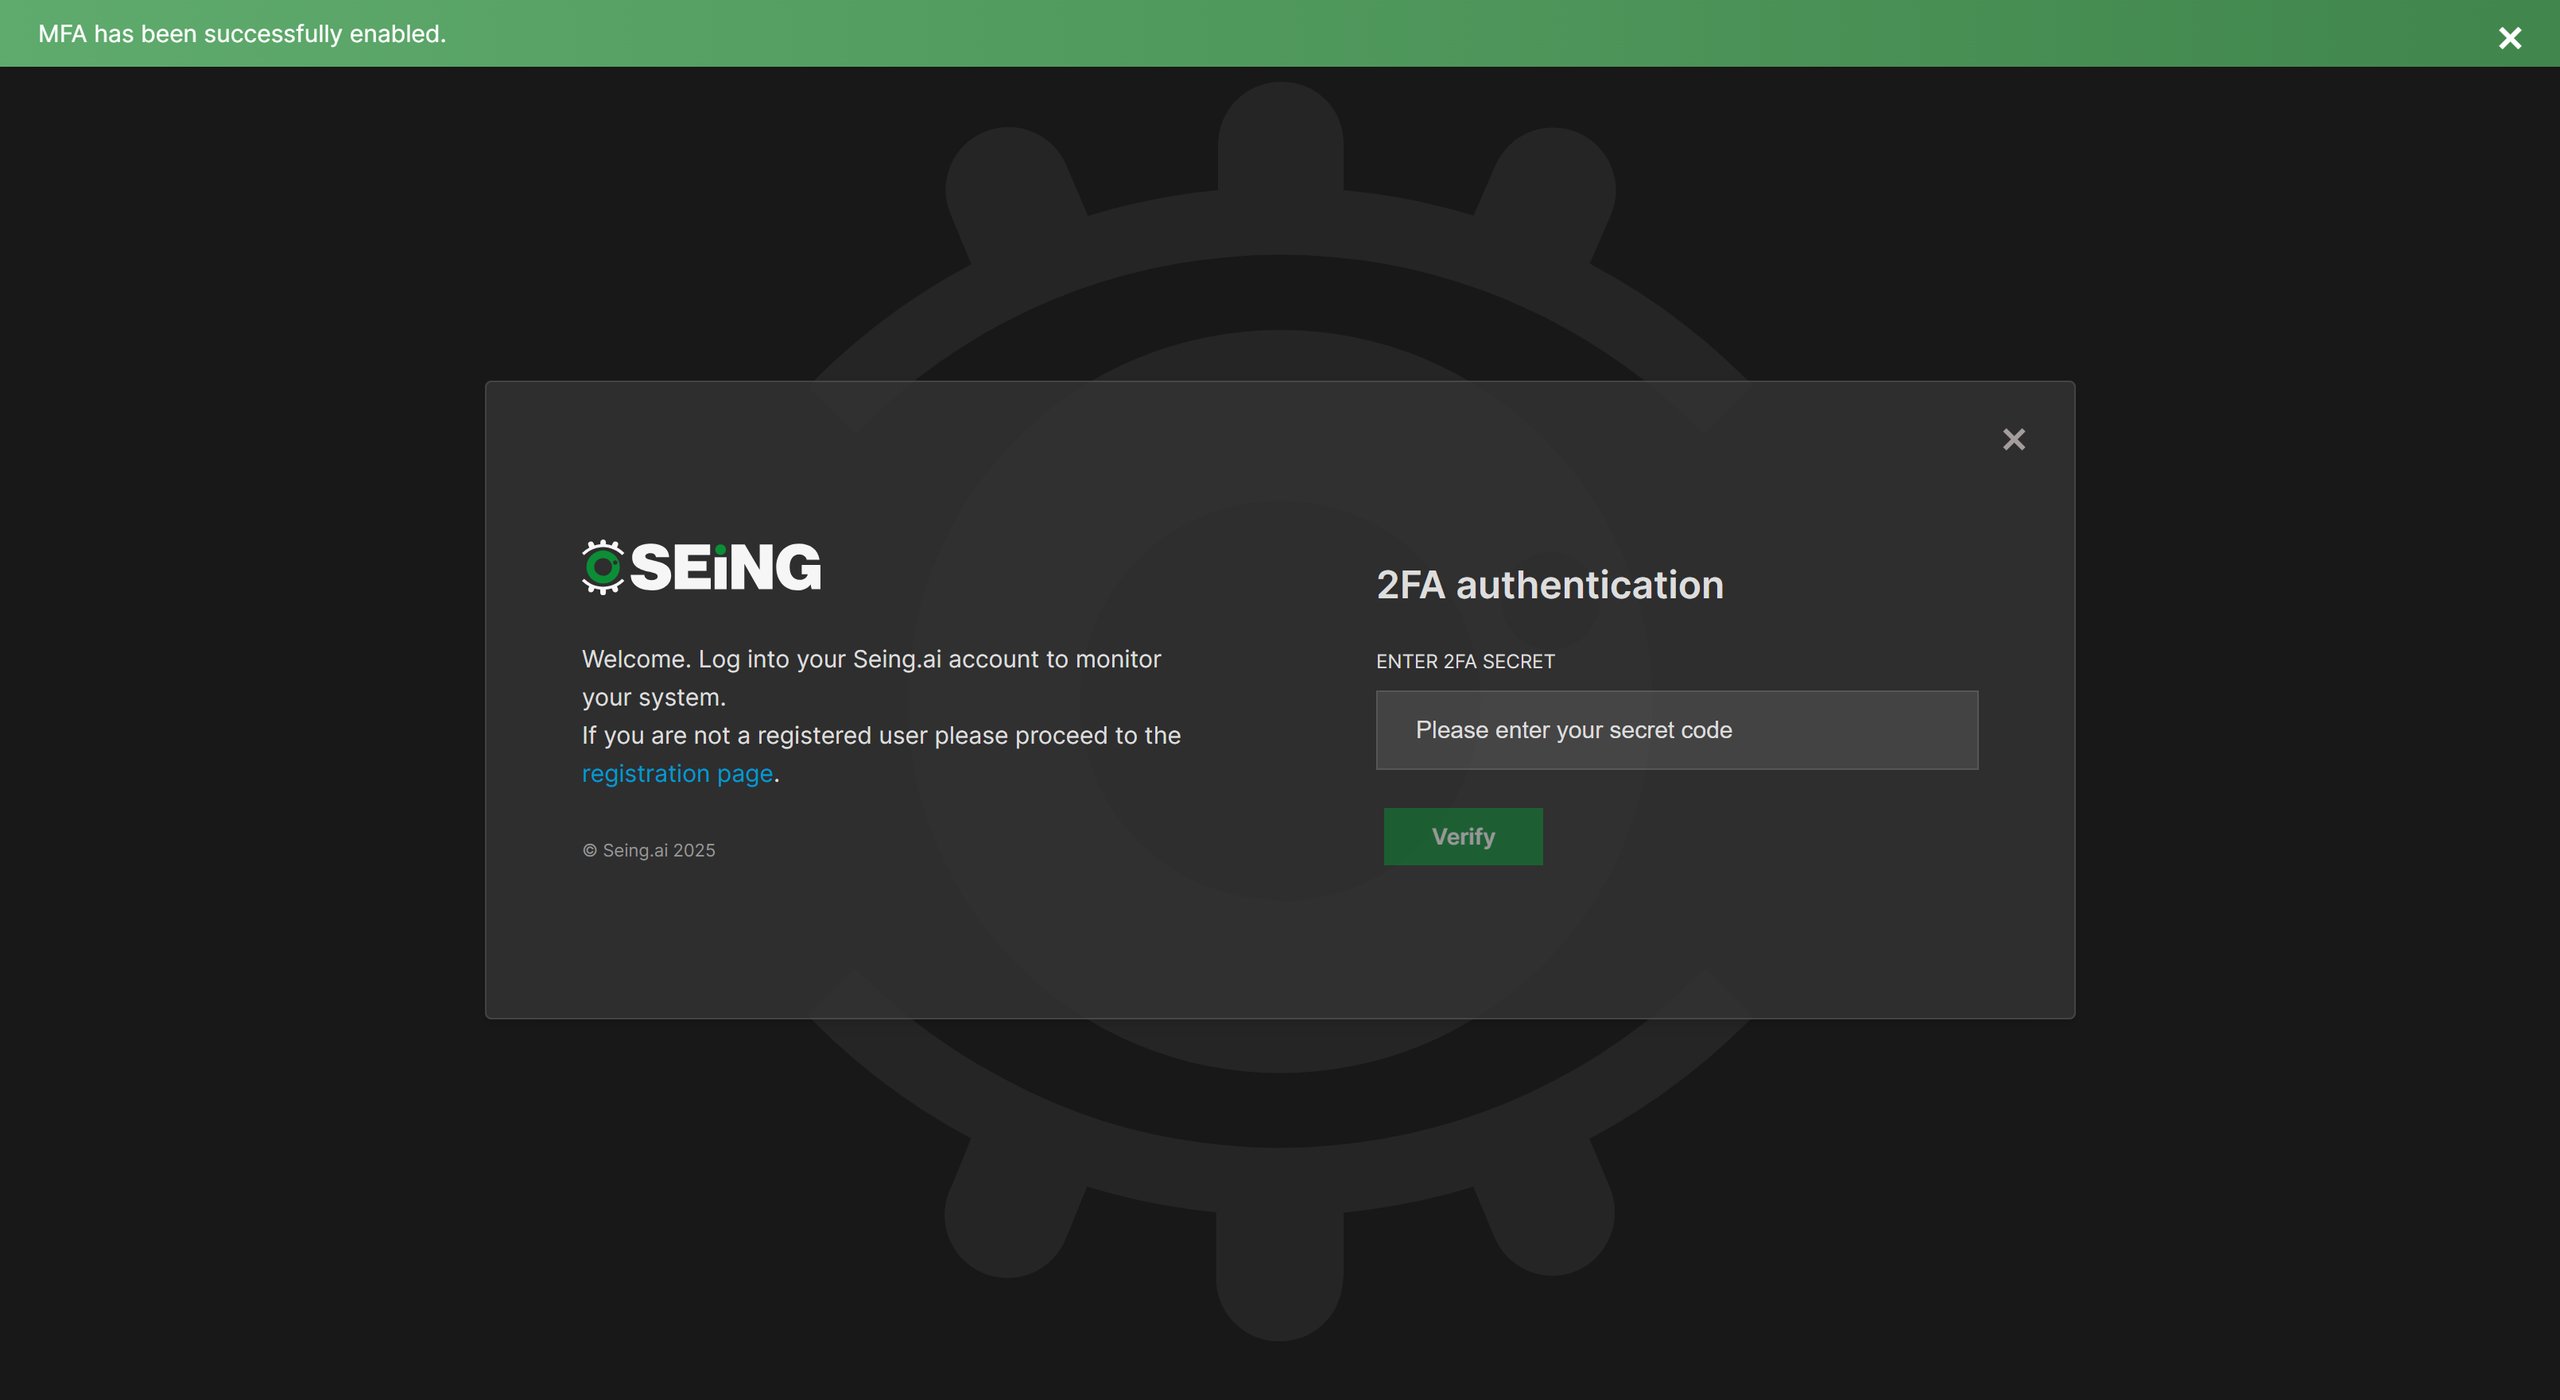
Task: Click the copyright symbol before Seing.ai
Action: tap(589, 851)
